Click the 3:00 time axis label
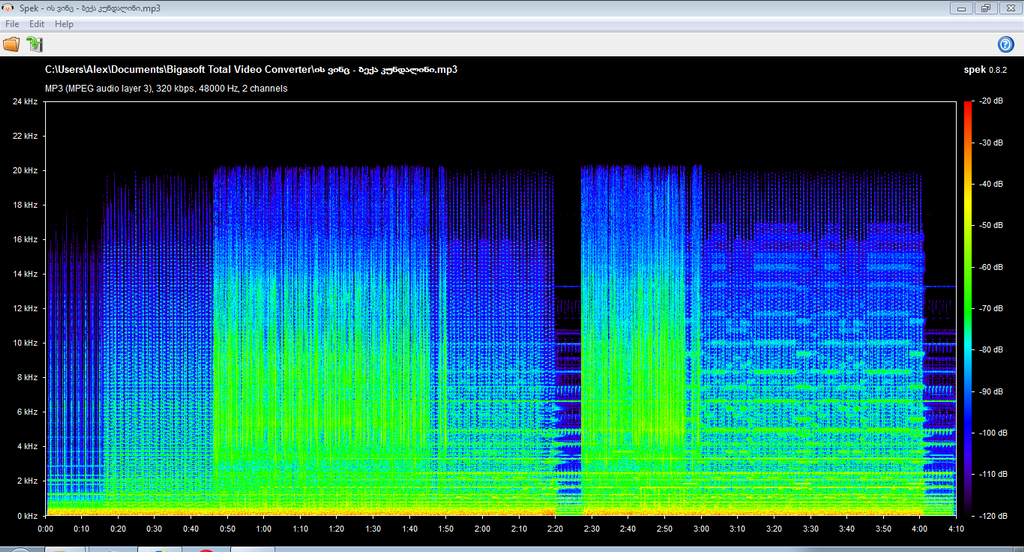The width and height of the screenshot is (1024, 552). pos(701,528)
